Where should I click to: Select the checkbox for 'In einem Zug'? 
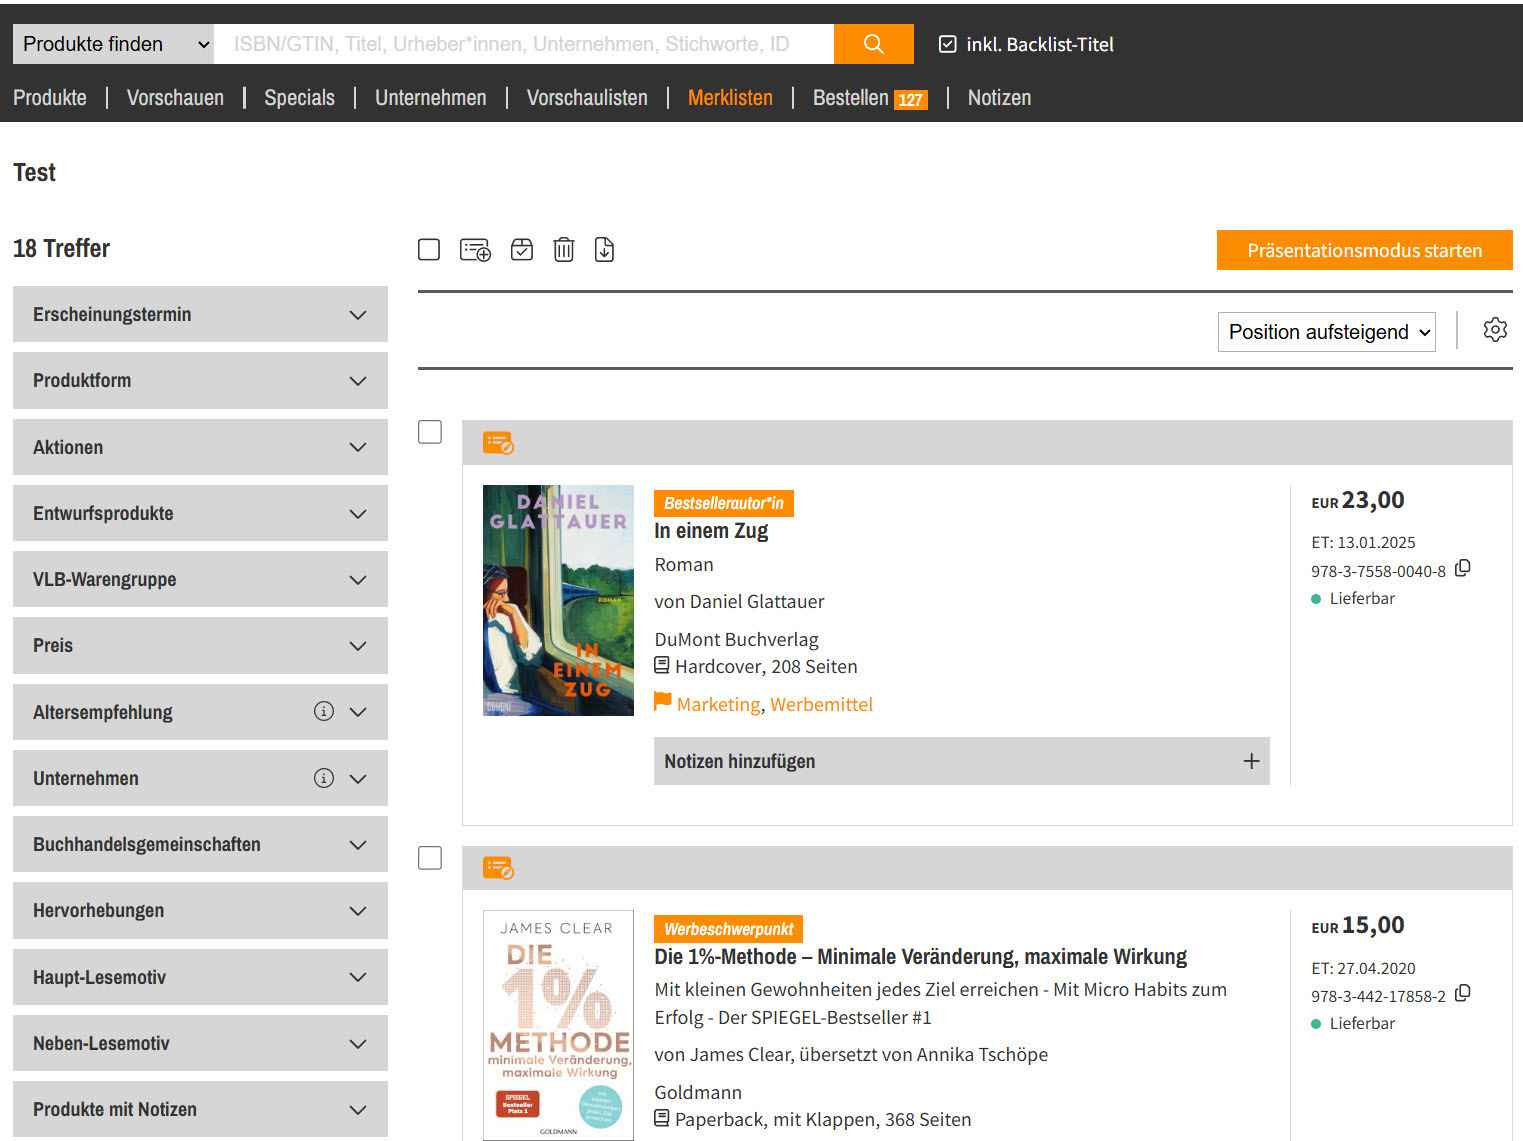pos(430,432)
